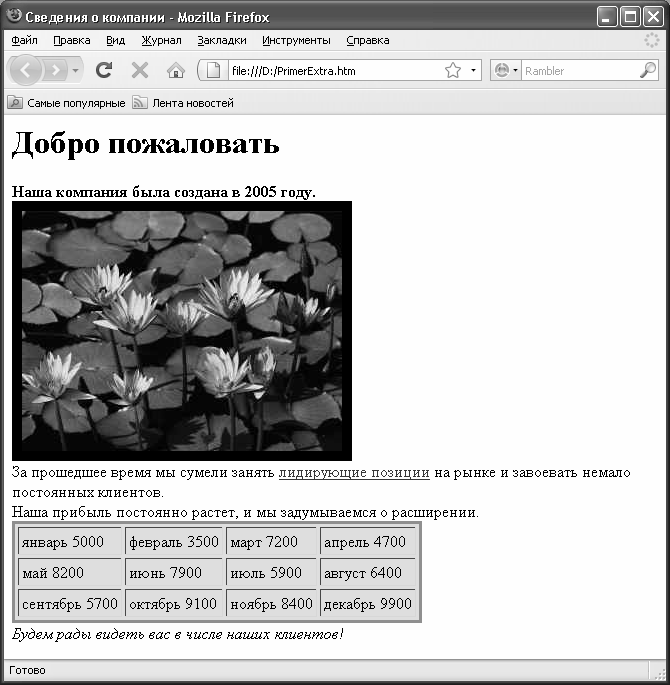Expand the address bar URL dropdown
670x685 pixels.
pos(473,70)
